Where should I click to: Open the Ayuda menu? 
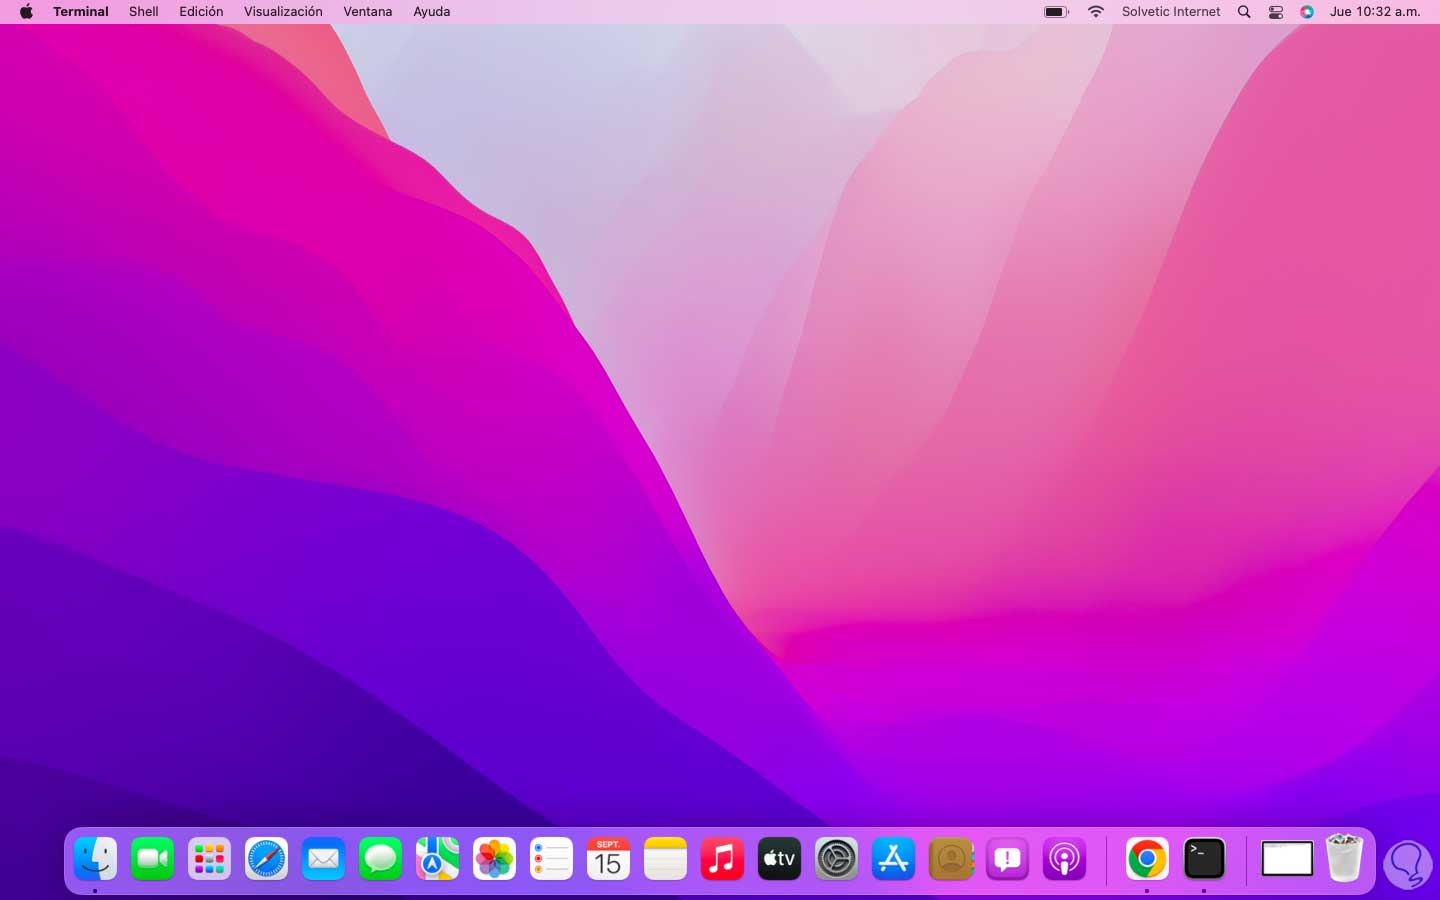click(x=432, y=12)
